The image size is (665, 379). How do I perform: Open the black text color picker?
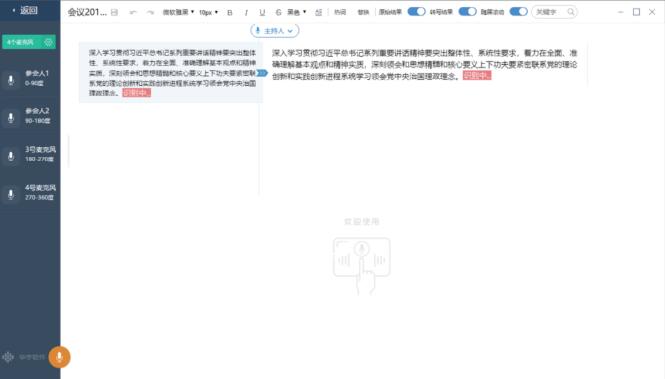[x=296, y=12]
